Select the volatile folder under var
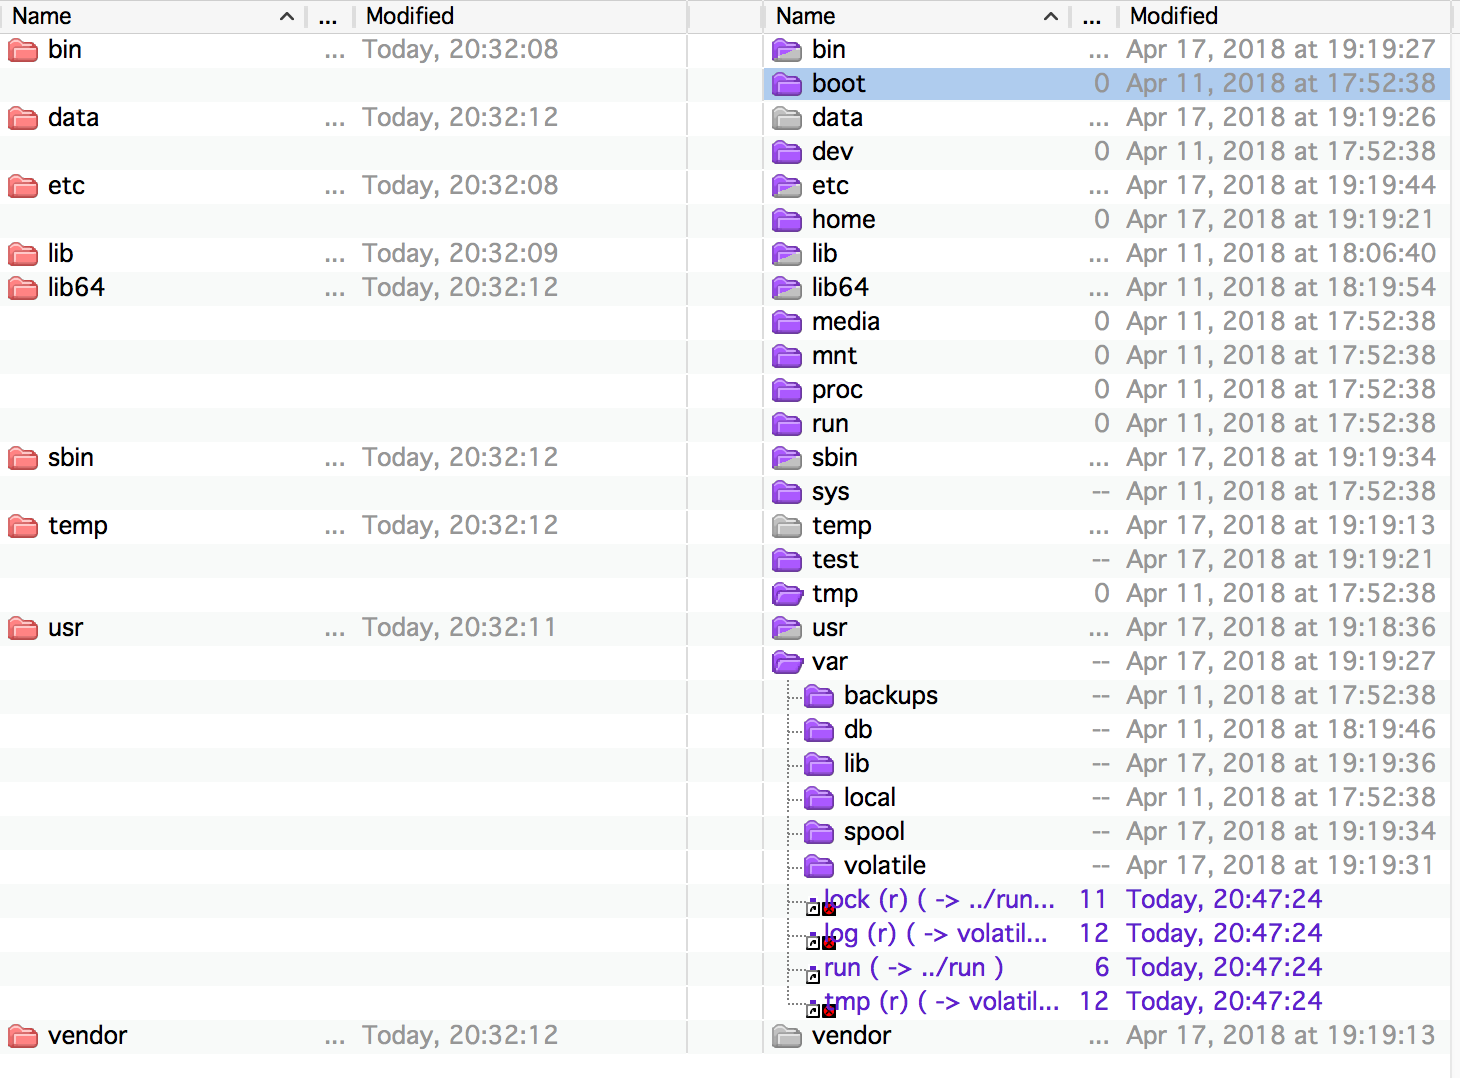 click(x=885, y=866)
